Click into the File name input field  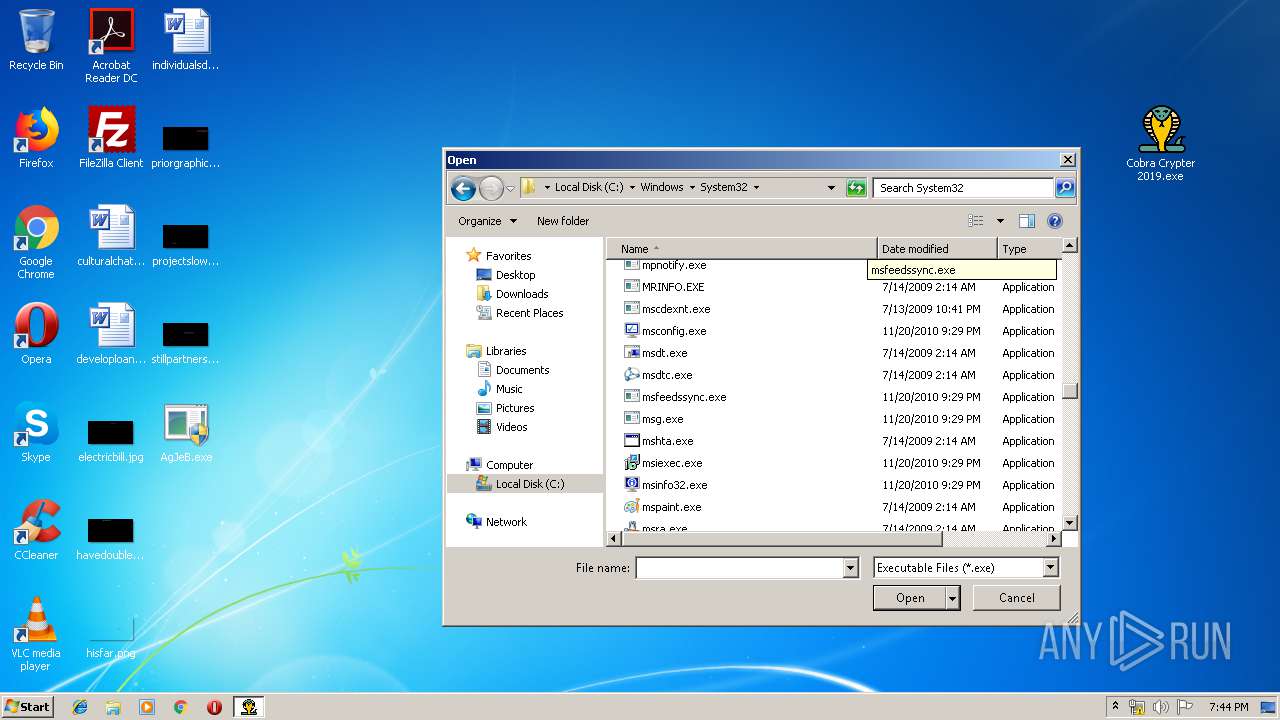[x=739, y=568]
